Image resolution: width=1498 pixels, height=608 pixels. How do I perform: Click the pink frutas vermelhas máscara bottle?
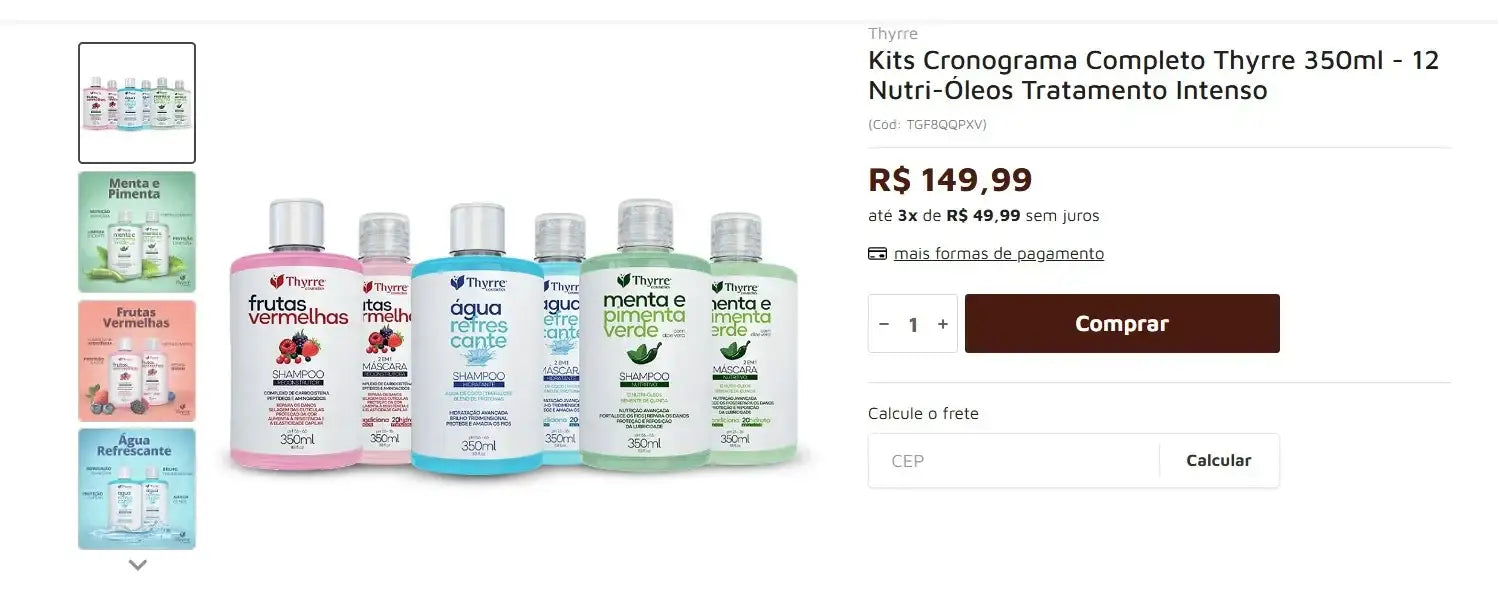[x=387, y=340]
